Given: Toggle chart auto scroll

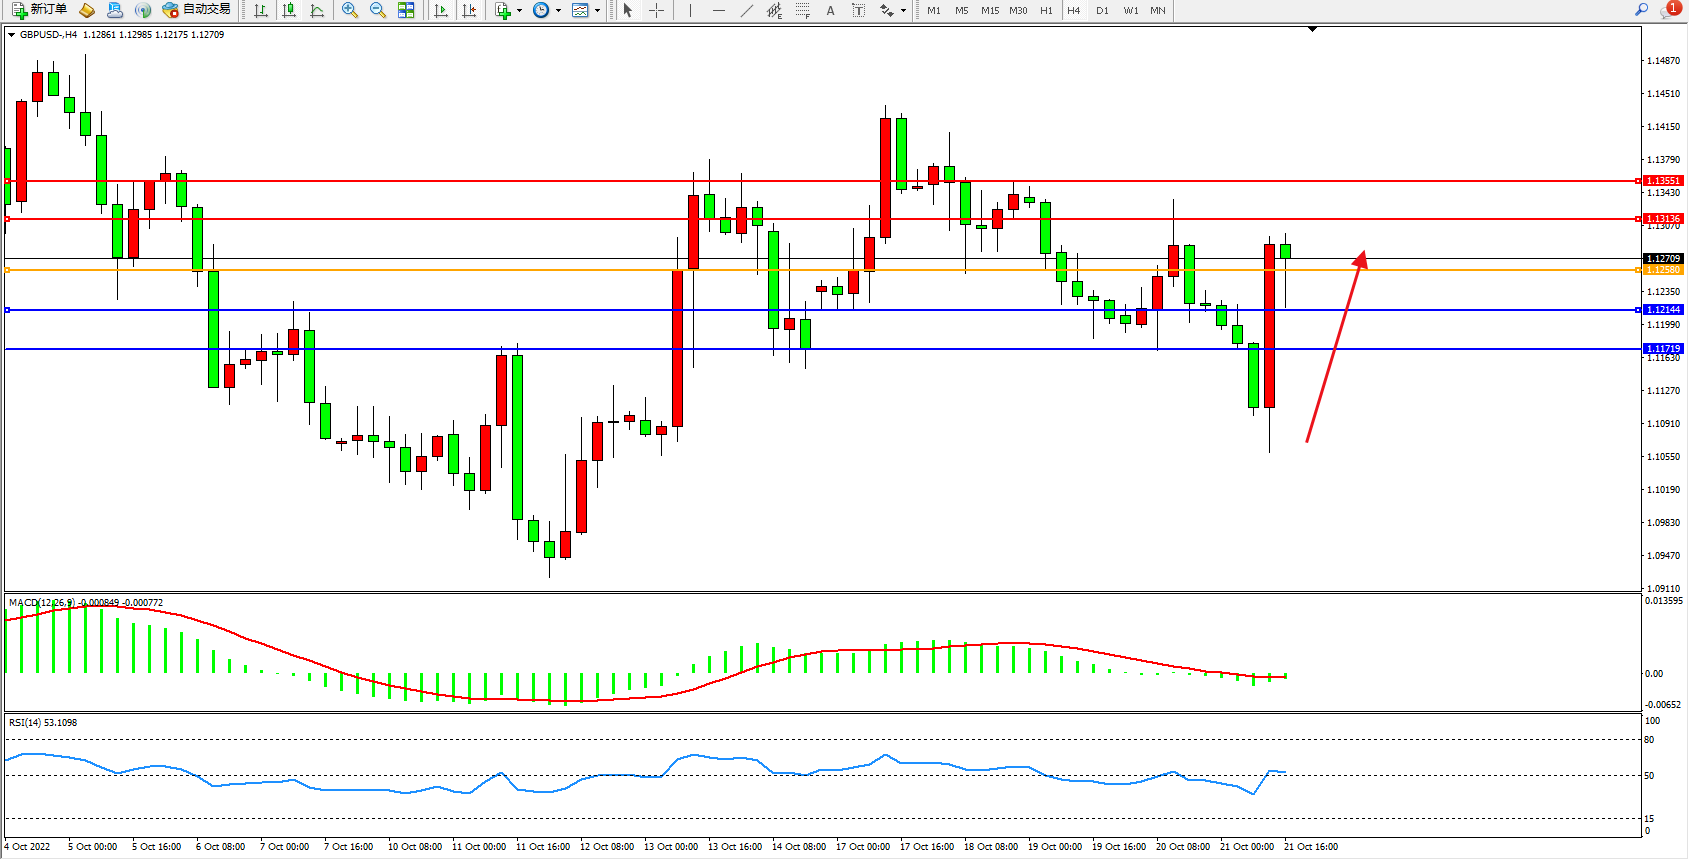Looking at the screenshot, I should click(441, 10).
